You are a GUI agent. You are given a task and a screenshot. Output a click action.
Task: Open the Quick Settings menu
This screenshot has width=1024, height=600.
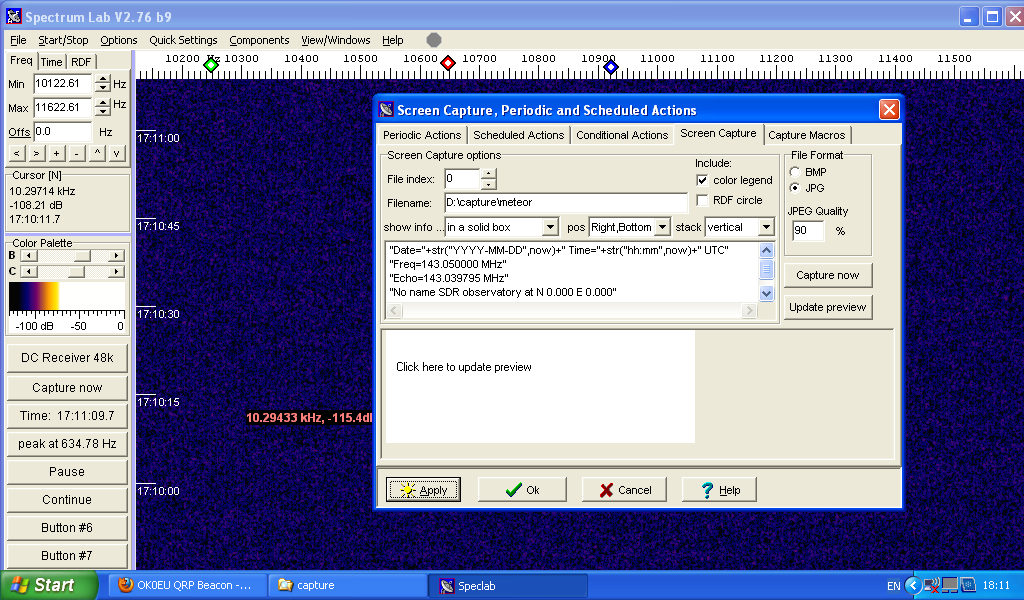(183, 40)
